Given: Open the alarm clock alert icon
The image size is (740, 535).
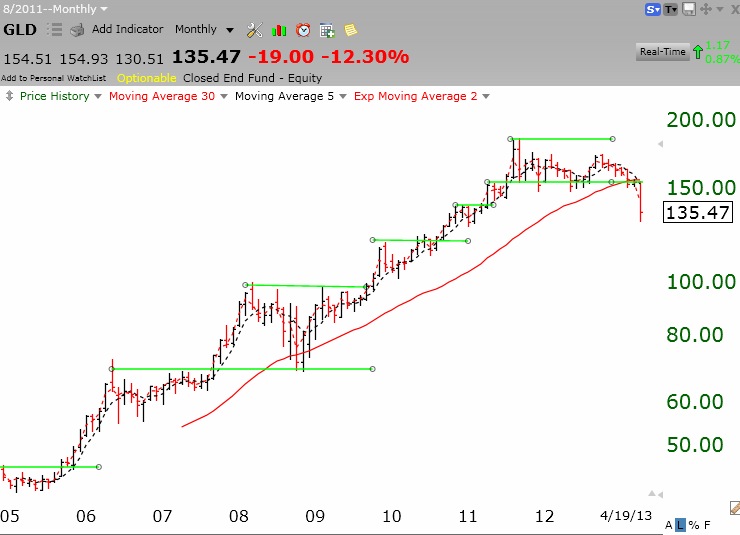Looking at the screenshot, I should (303, 30).
